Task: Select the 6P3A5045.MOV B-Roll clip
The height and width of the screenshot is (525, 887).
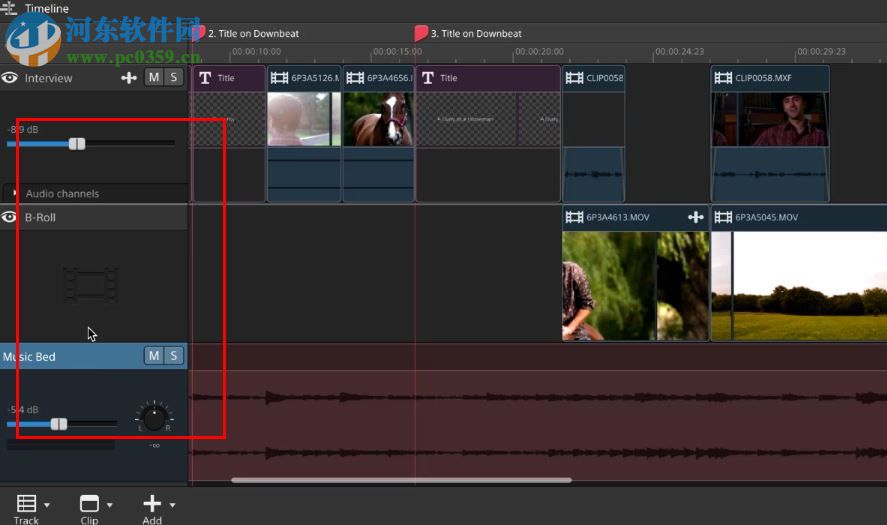Action: [799, 273]
